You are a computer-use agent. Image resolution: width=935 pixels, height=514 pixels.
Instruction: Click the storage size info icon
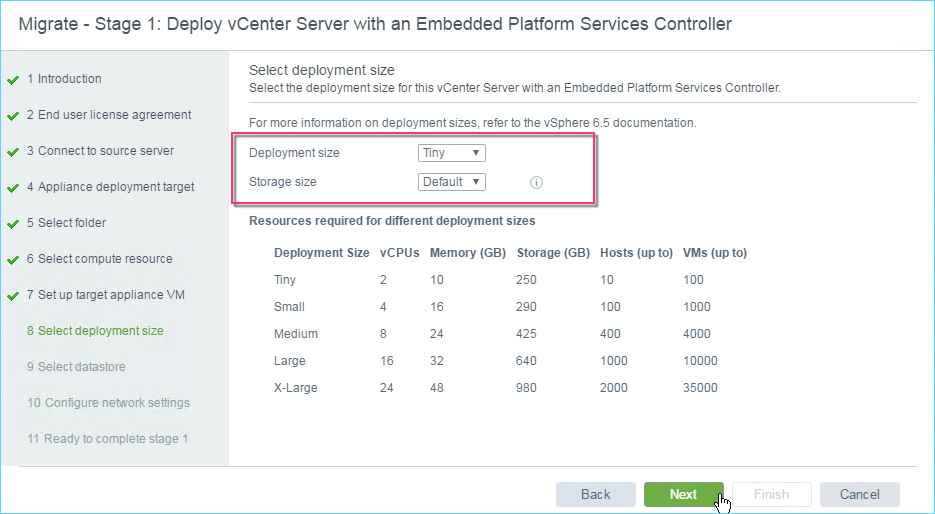pos(536,182)
